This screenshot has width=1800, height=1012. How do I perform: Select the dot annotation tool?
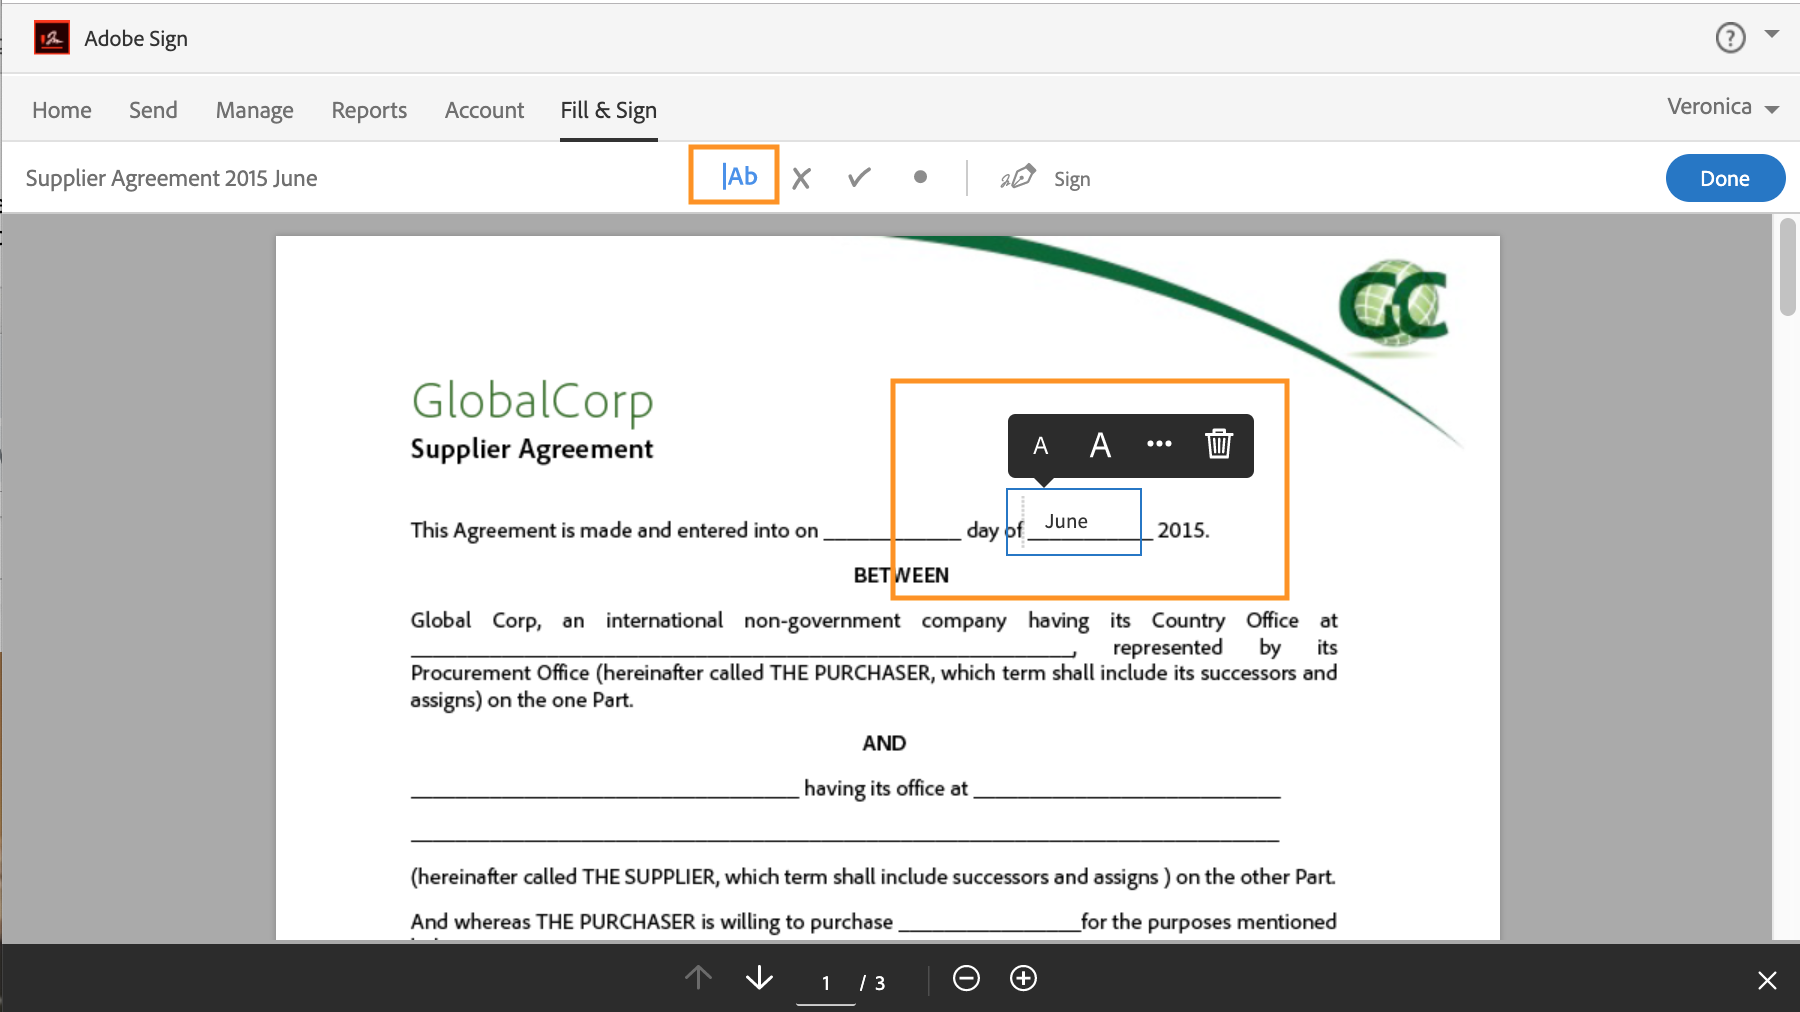920,177
